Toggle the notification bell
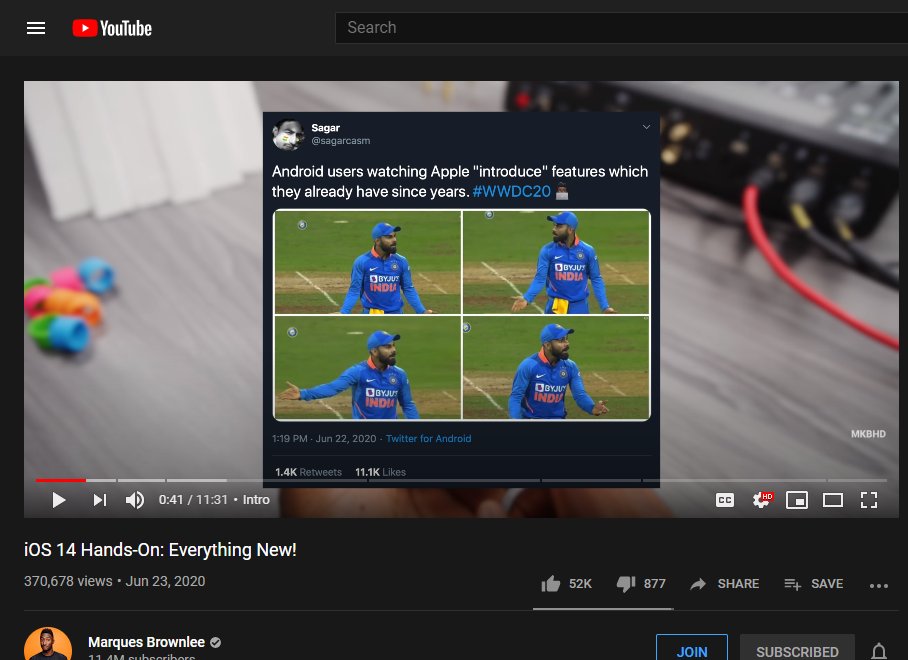Image resolution: width=908 pixels, height=660 pixels. pyautogui.click(x=879, y=651)
